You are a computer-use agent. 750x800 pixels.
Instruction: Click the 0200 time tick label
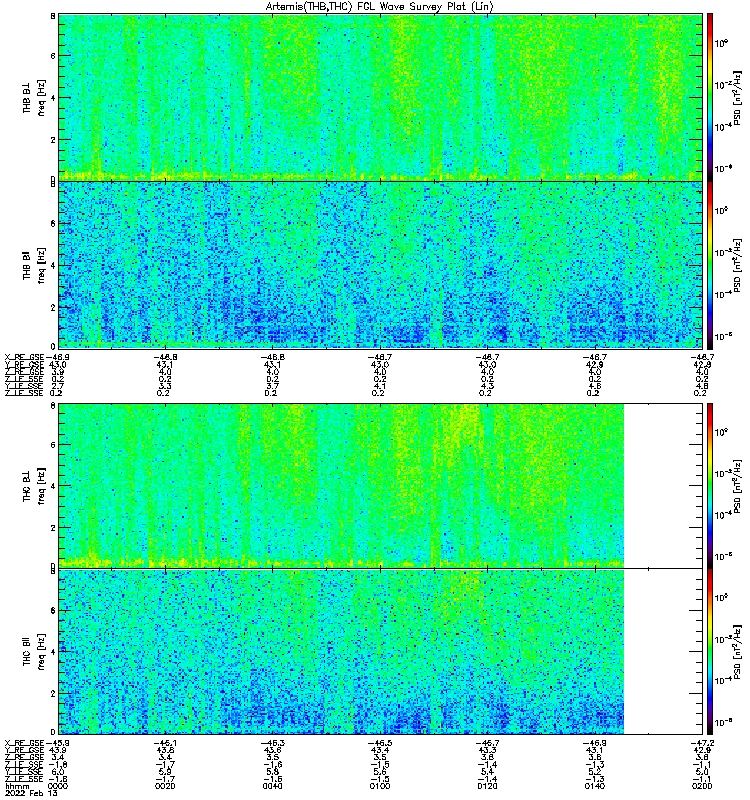point(702,786)
